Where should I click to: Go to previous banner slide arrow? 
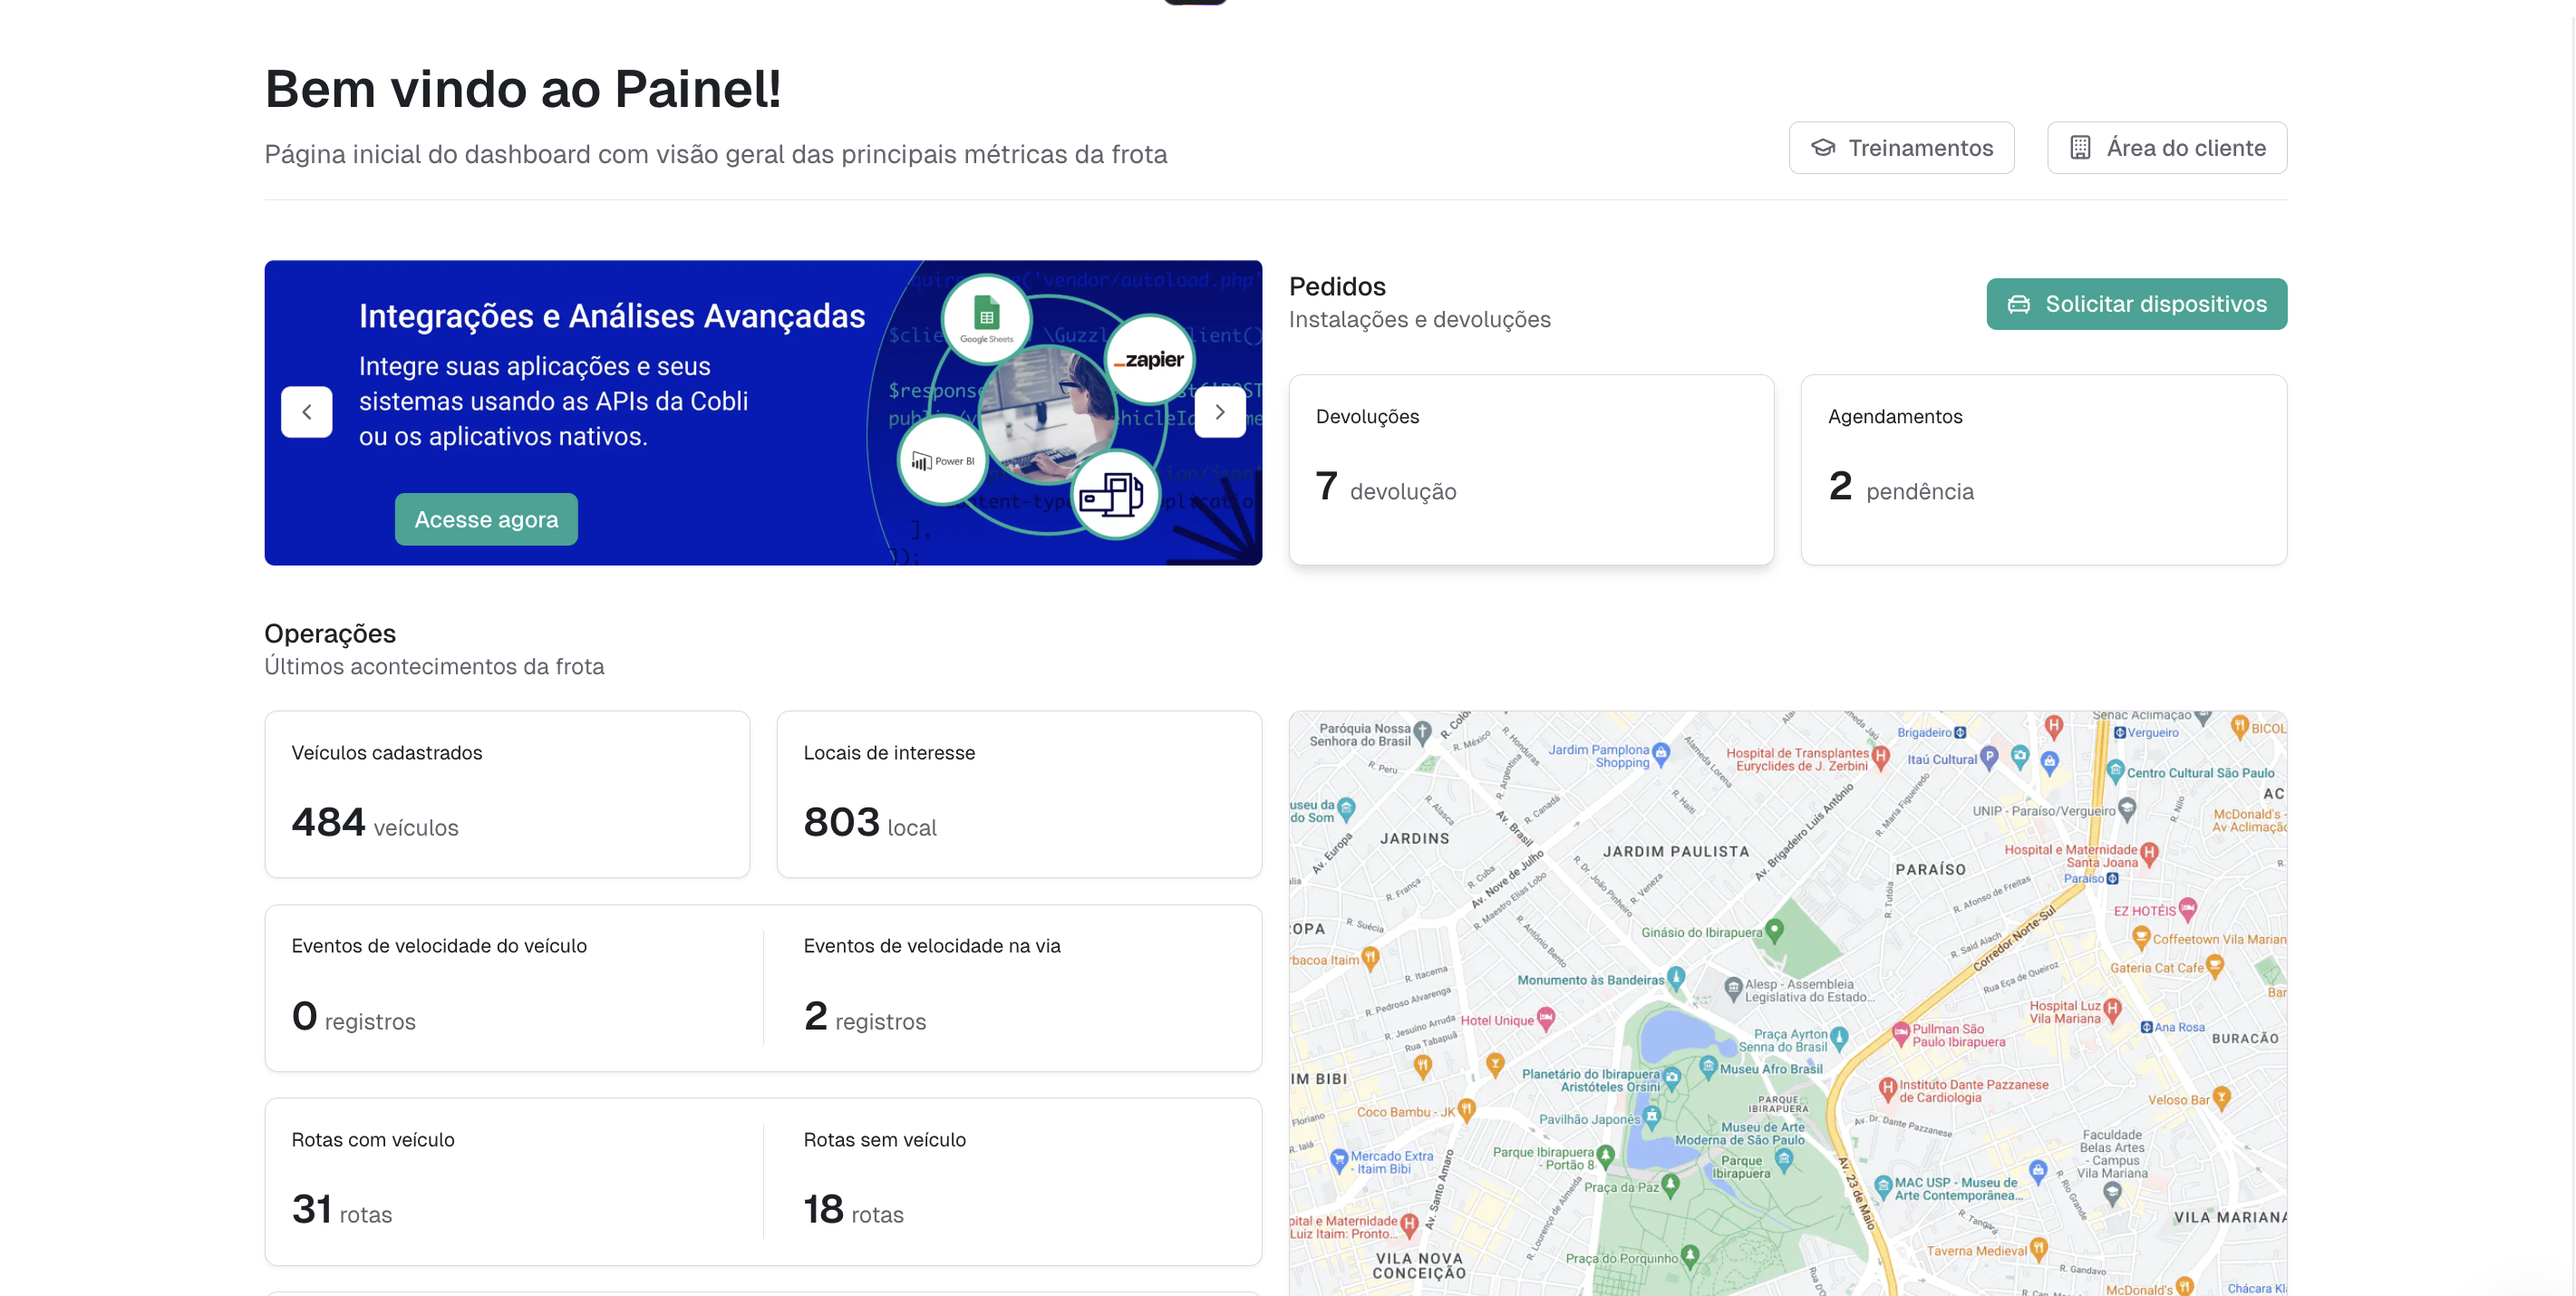coord(307,412)
